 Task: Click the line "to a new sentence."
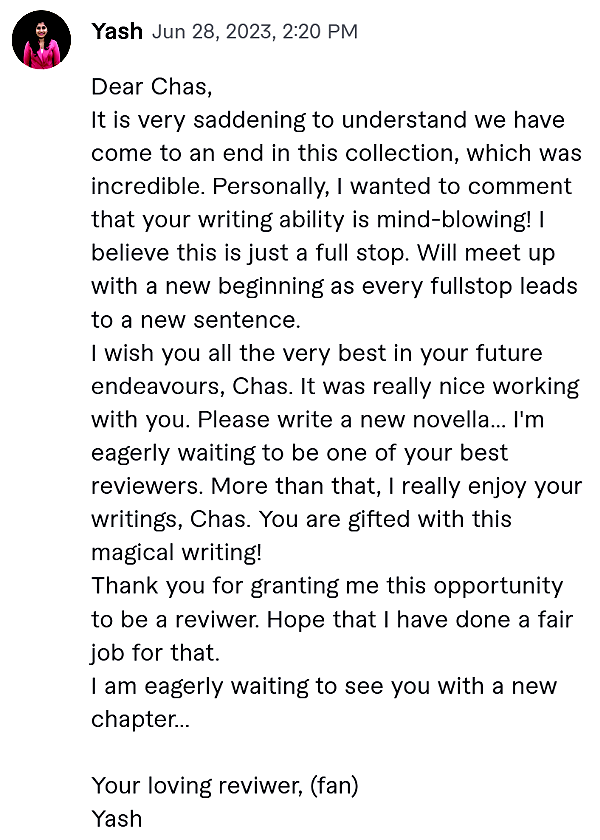click(196, 320)
